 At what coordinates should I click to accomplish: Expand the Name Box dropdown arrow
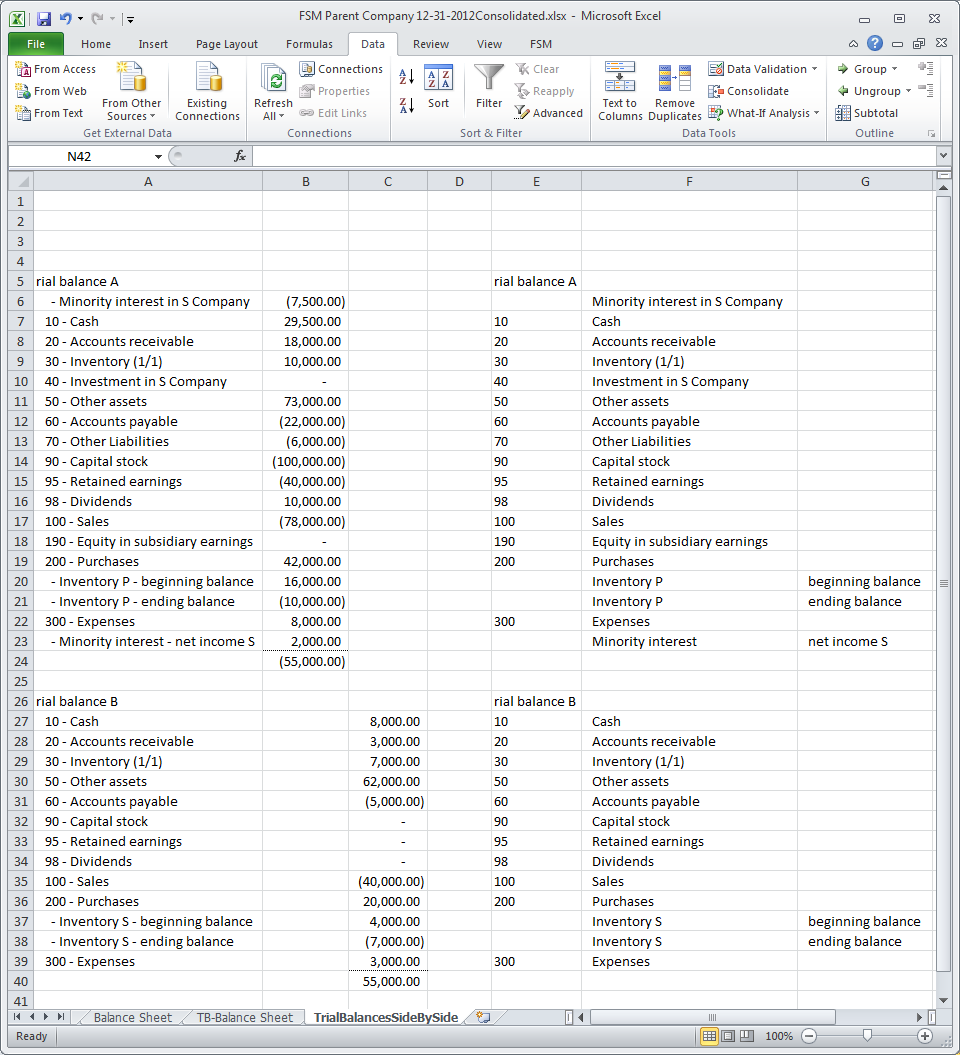coord(158,157)
